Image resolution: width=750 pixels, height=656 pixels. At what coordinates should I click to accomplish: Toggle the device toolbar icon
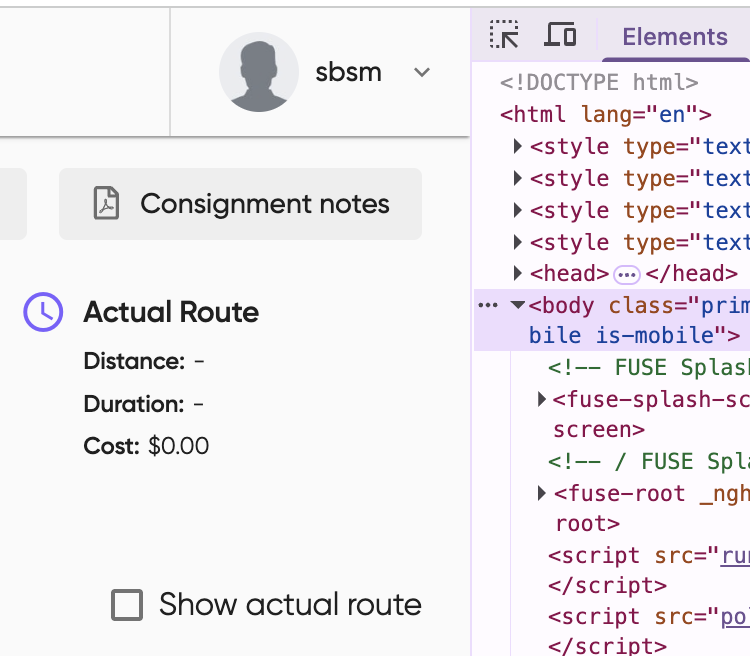pyautogui.click(x=560, y=34)
